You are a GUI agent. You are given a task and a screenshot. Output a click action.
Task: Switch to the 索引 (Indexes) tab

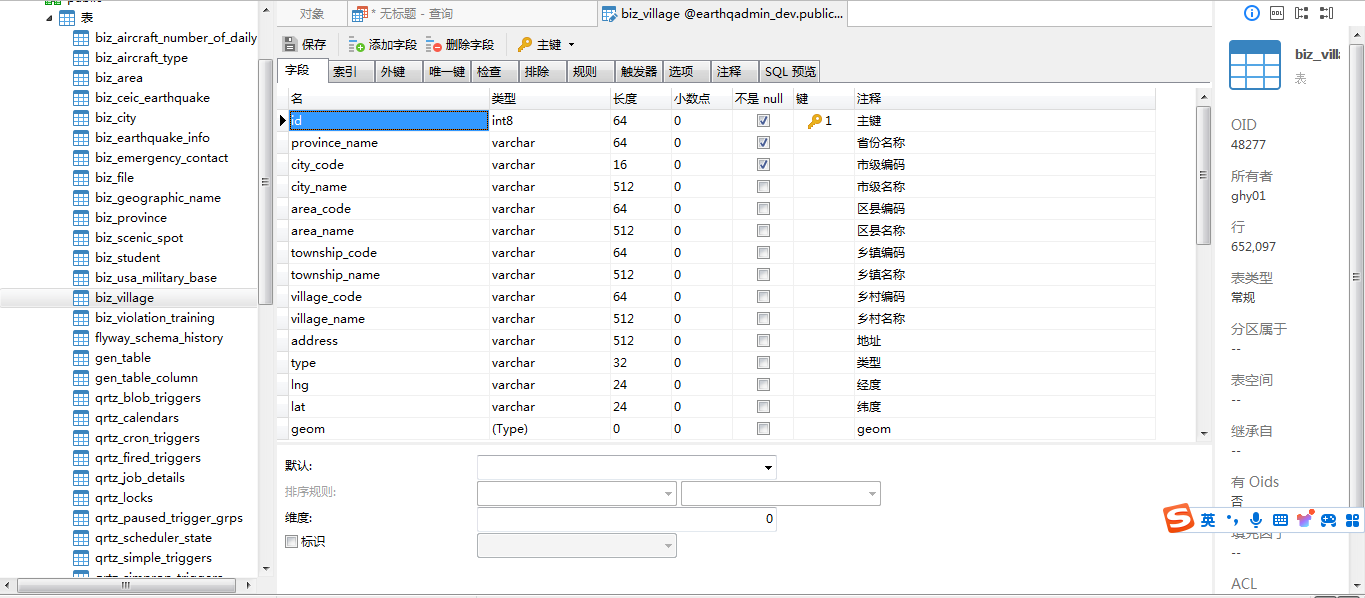pos(351,72)
